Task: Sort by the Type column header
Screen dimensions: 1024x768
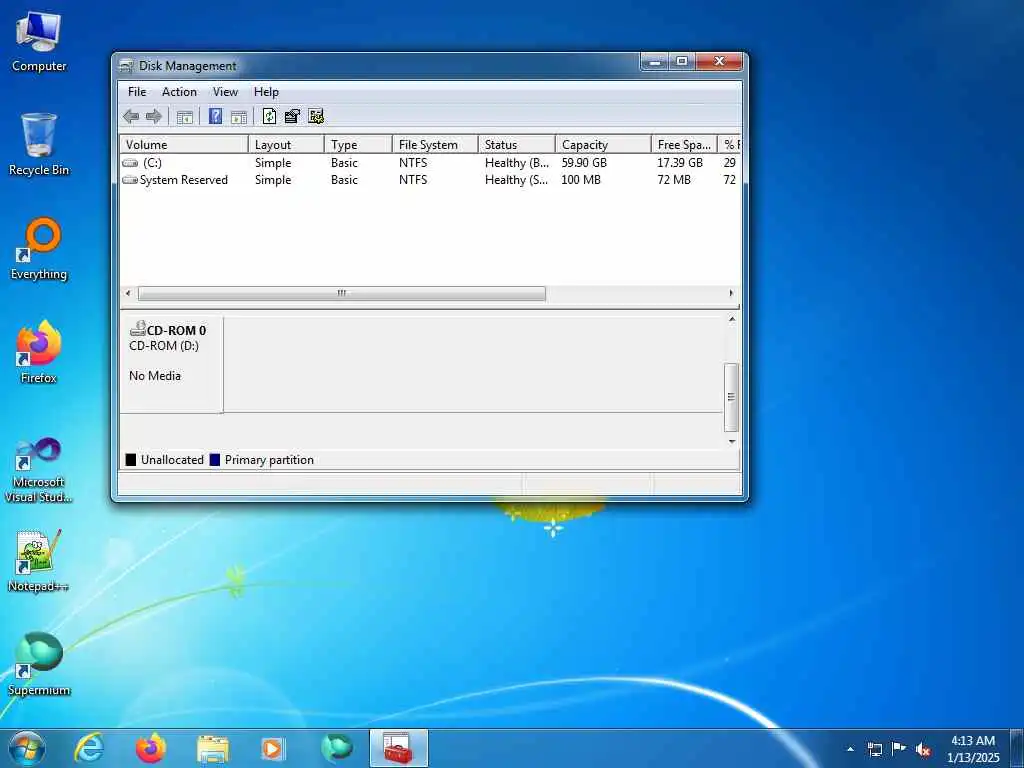Action: tap(358, 144)
